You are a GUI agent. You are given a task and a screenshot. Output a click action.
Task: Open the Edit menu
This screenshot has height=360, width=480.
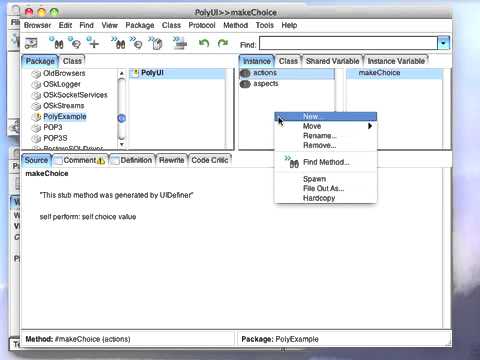65,25
